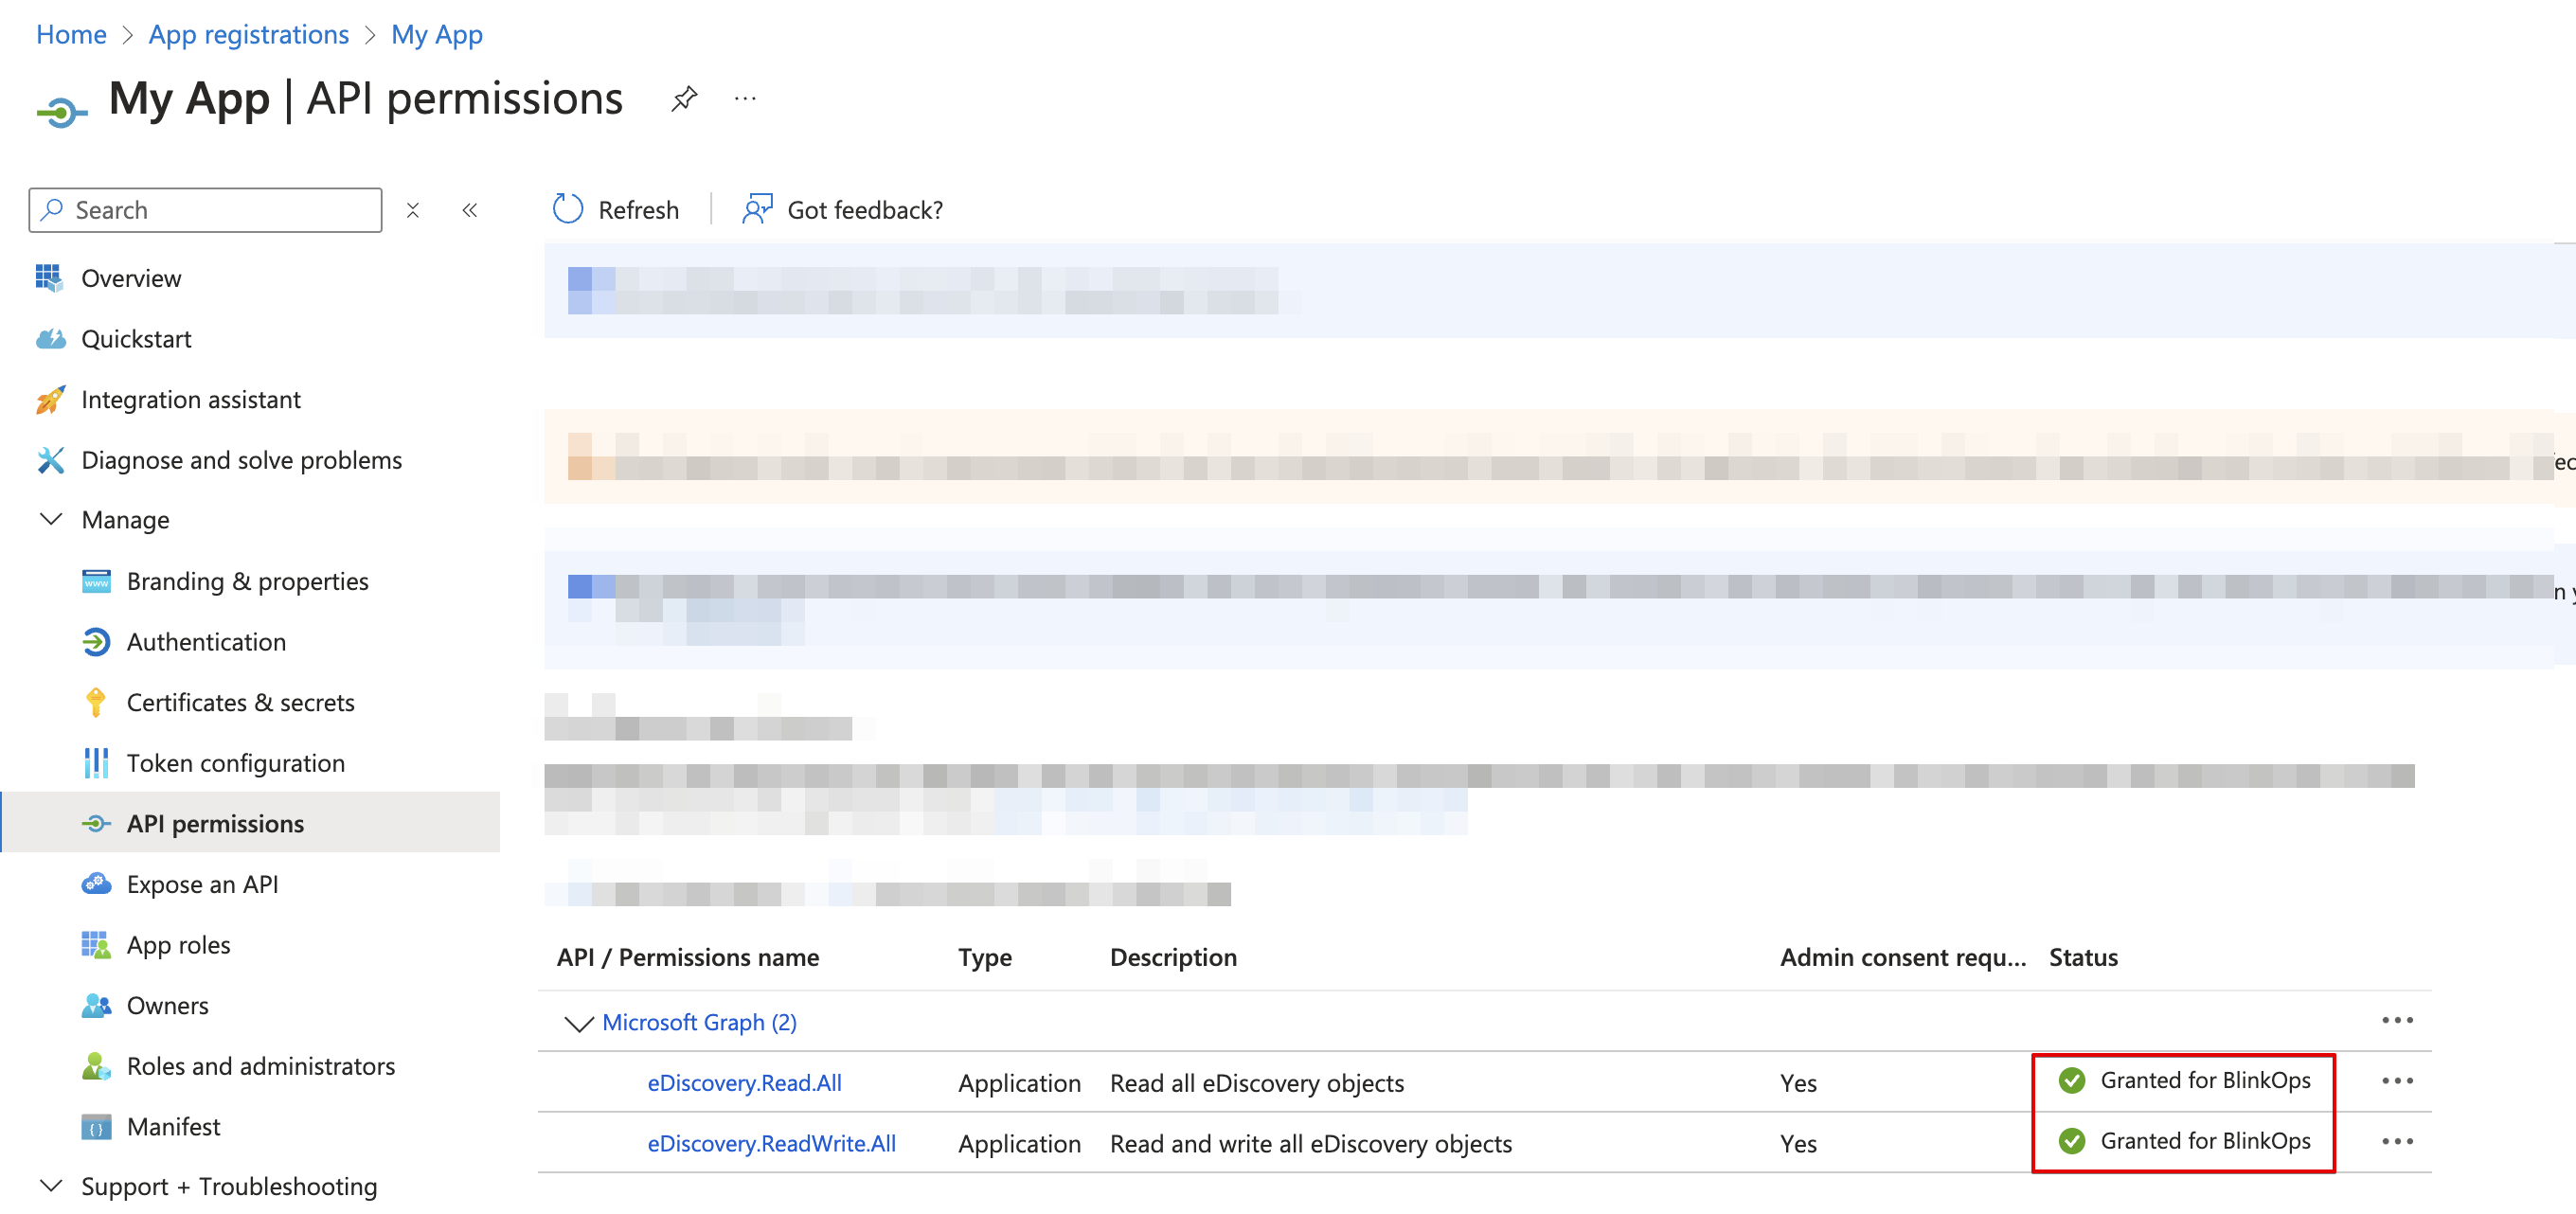Collapse the Manage section chevron
This screenshot has width=2576, height=1214.
(50, 518)
